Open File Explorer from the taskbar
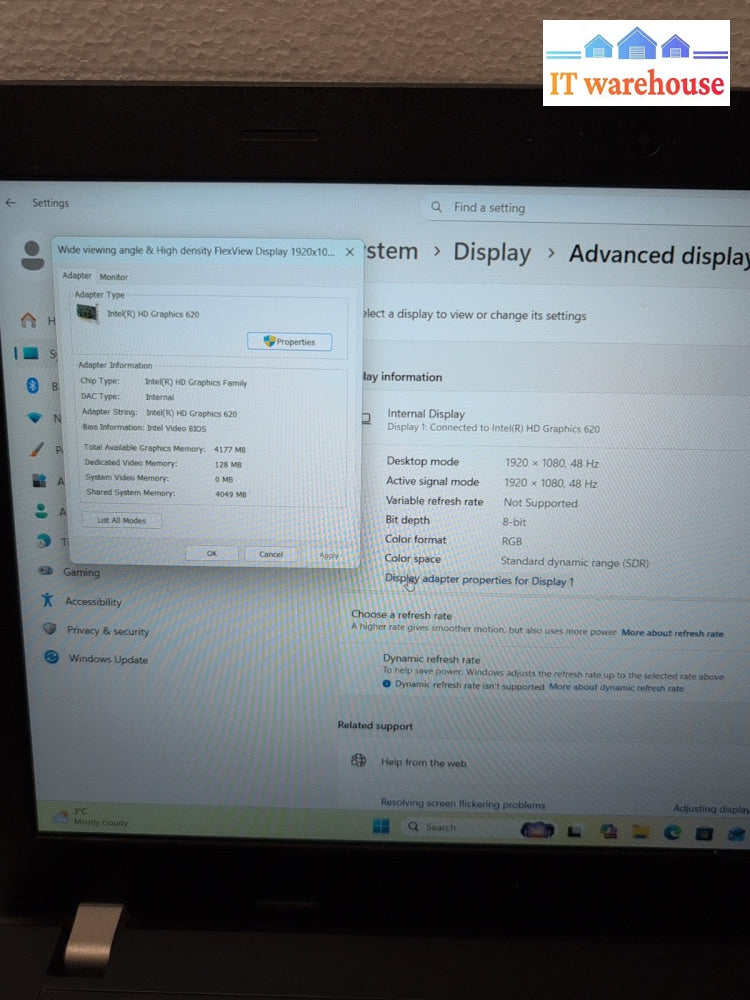This screenshot has height=1000, width=750. (x=640, y=831)
